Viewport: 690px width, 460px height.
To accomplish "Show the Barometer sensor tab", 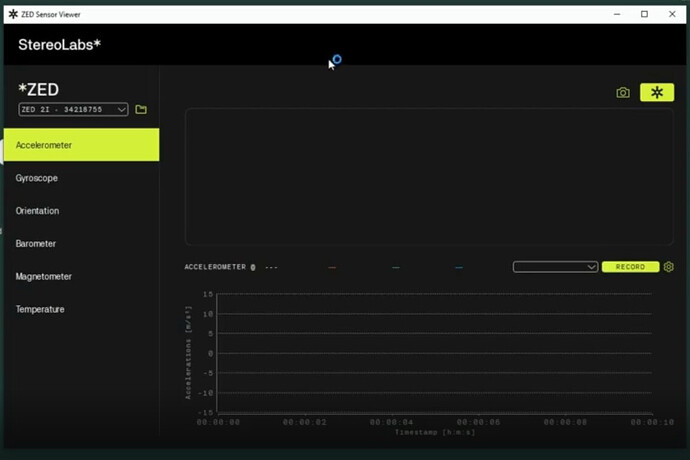I will (36, 244).
